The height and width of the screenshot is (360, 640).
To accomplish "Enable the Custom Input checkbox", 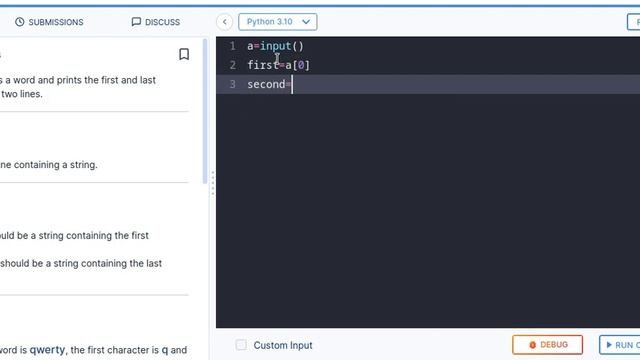I will coord(241,345).
